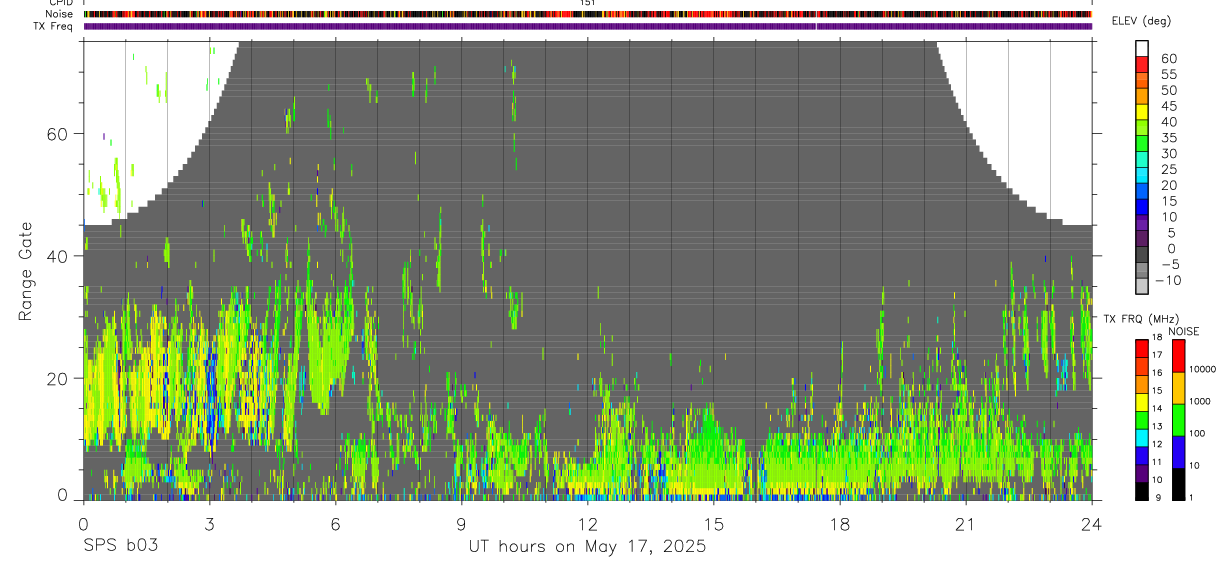Click the 'TX Freq' row label at top left
Viewport: 1228px width, 567px height.
click(x=54, y=25)
